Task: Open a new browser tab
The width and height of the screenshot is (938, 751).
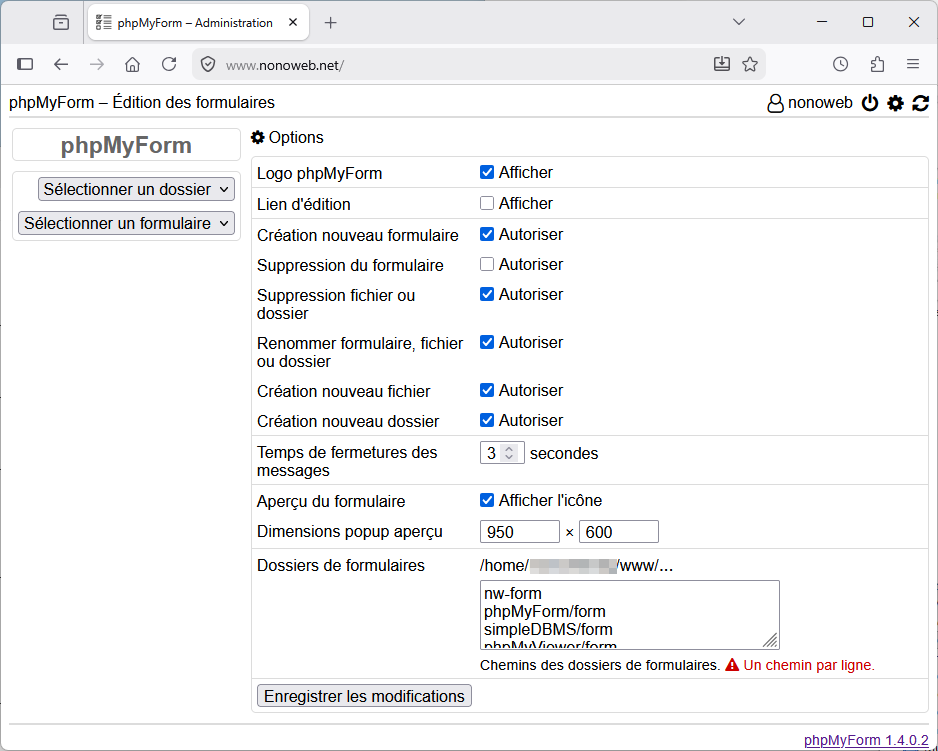Action: point(330,23)
